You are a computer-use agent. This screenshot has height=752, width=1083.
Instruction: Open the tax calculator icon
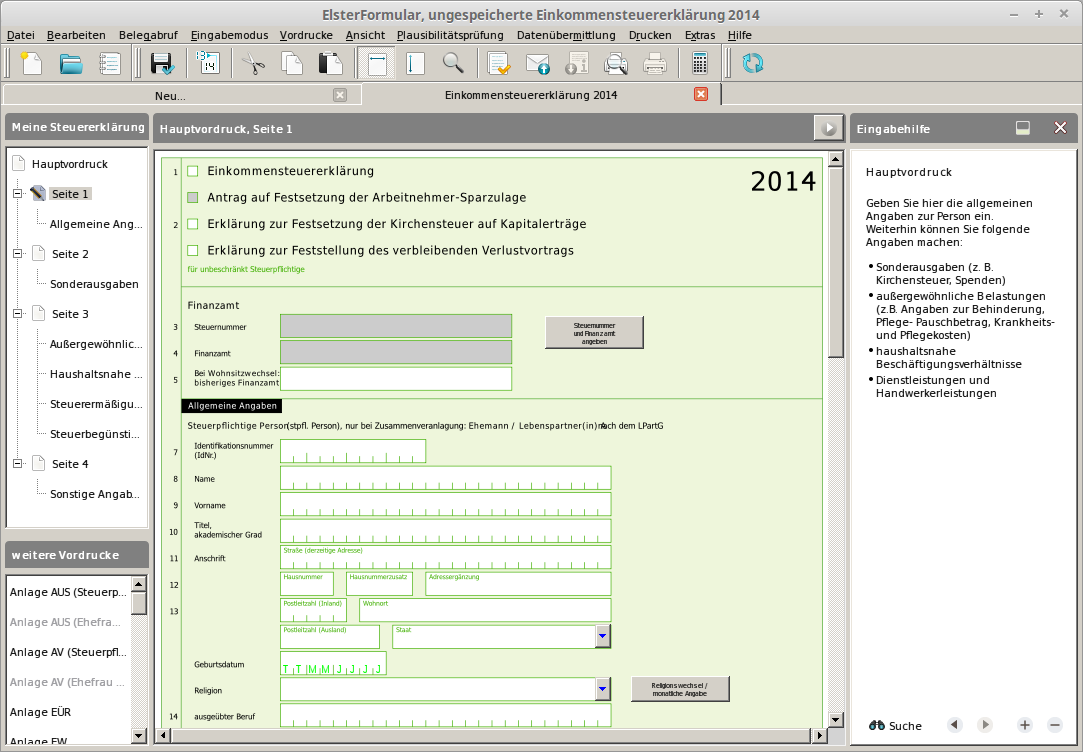699,64
